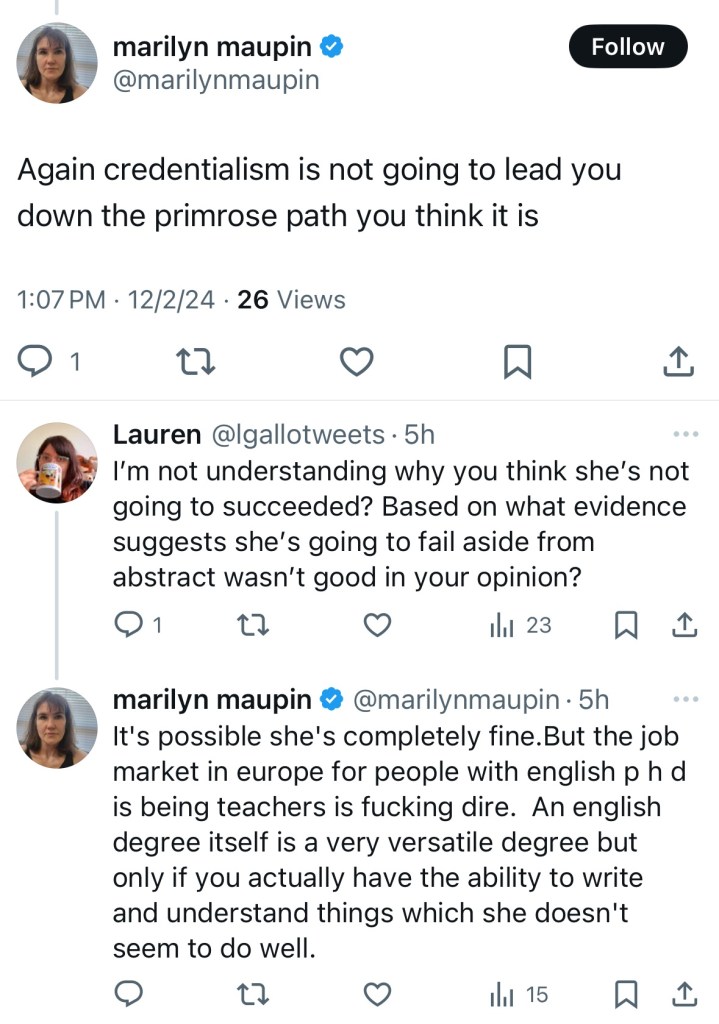
Task: Like Lauren's reply
Action: pos(375,625)
